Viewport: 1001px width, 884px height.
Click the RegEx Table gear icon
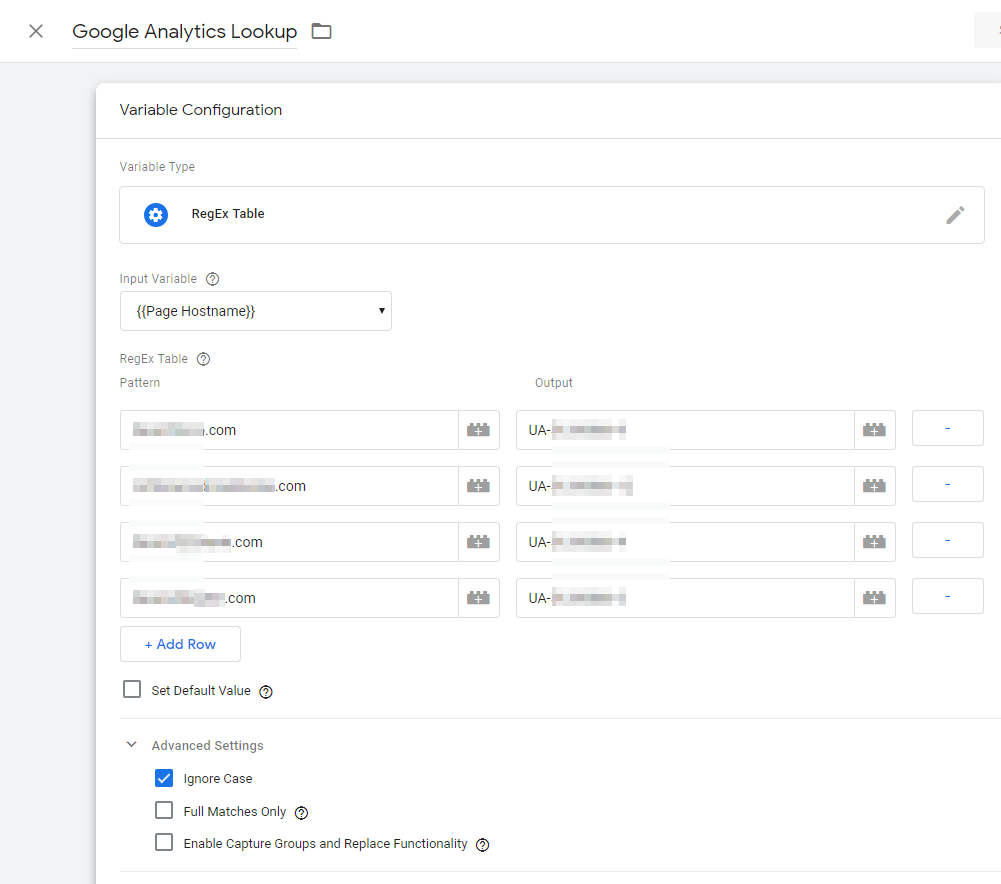[x=156, y=214]
